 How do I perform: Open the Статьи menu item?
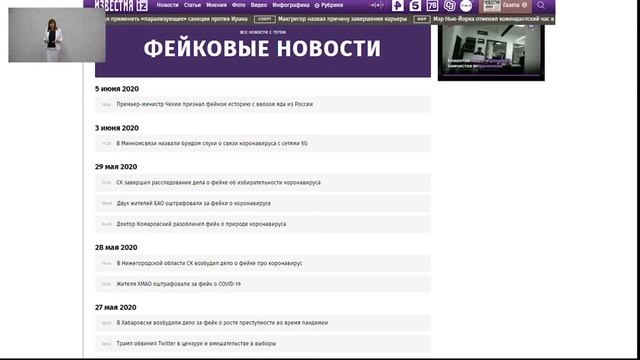(192, 5)
